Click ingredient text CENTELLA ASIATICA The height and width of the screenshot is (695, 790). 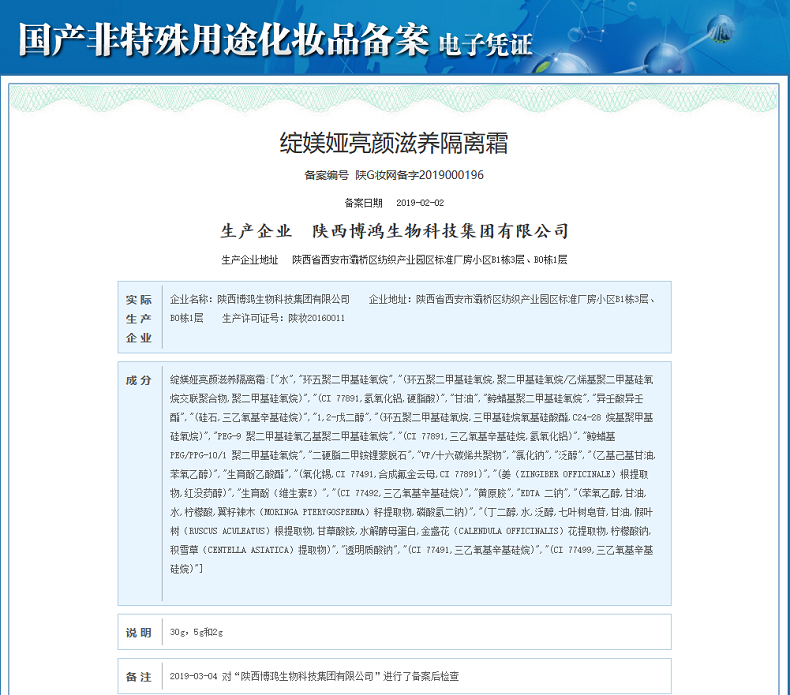(249, 551)
